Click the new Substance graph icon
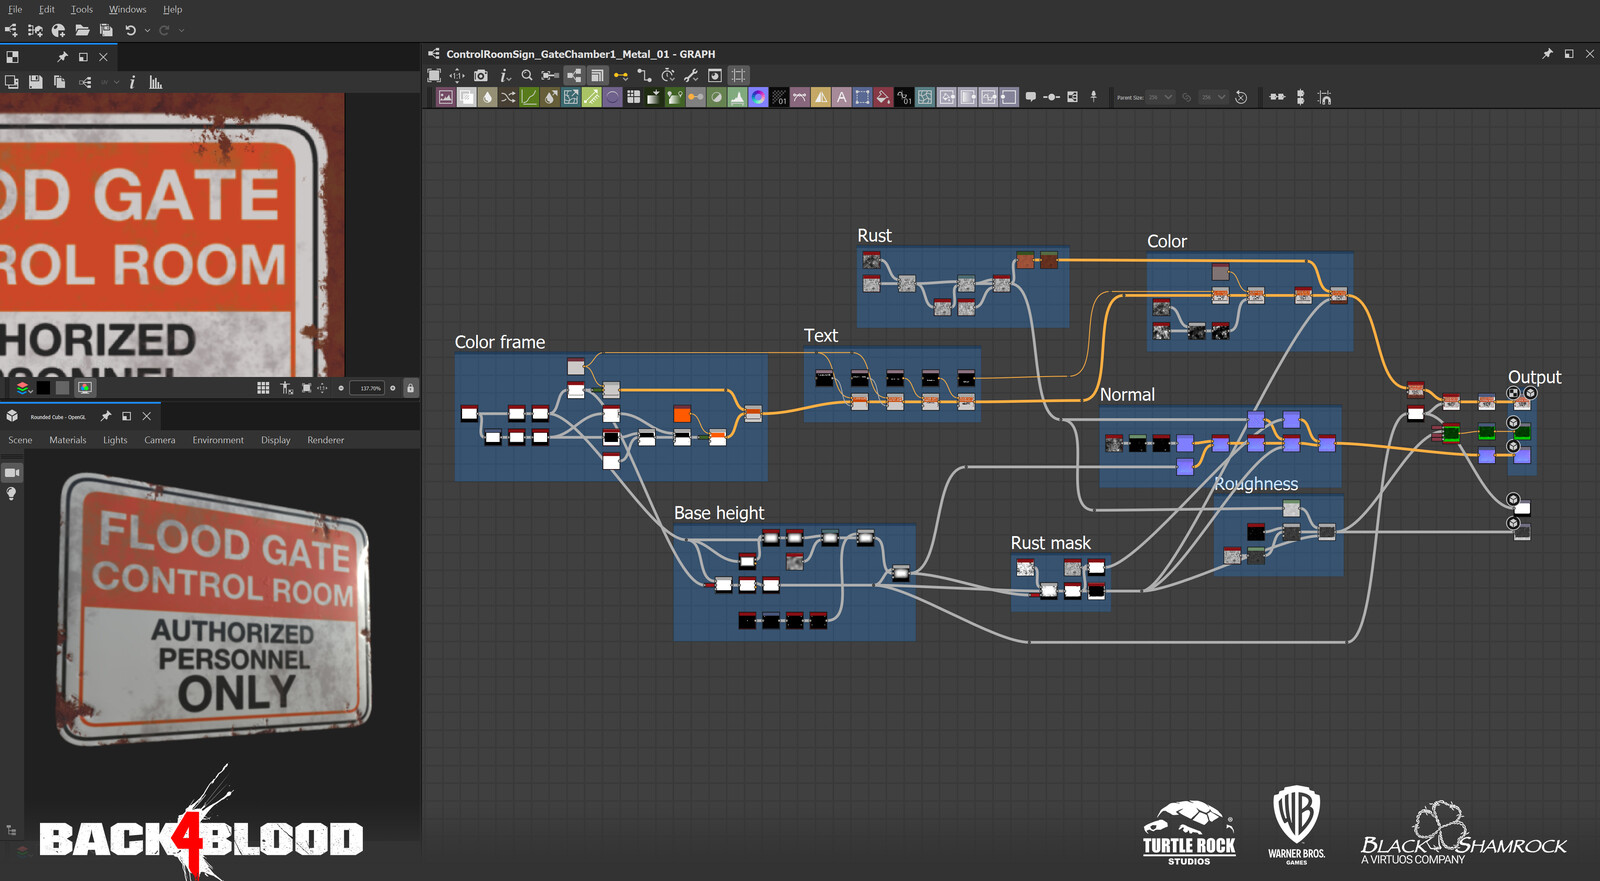The image size is (1600, 881). [x=11, y=30]
